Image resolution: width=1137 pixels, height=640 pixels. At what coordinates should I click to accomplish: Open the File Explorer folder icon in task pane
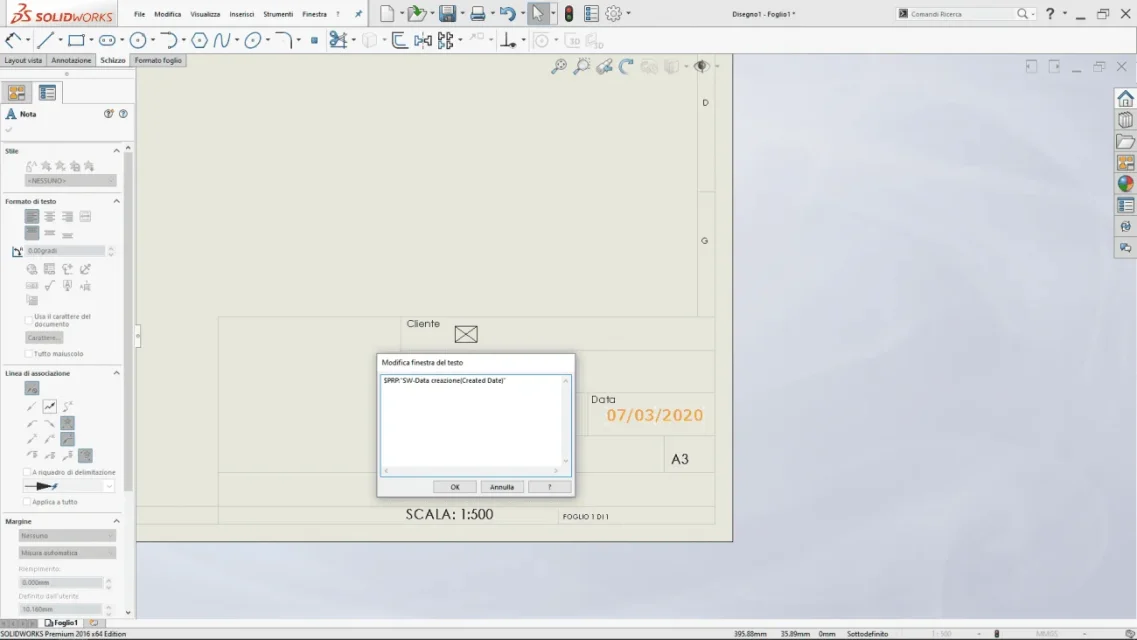point(1125,141)
